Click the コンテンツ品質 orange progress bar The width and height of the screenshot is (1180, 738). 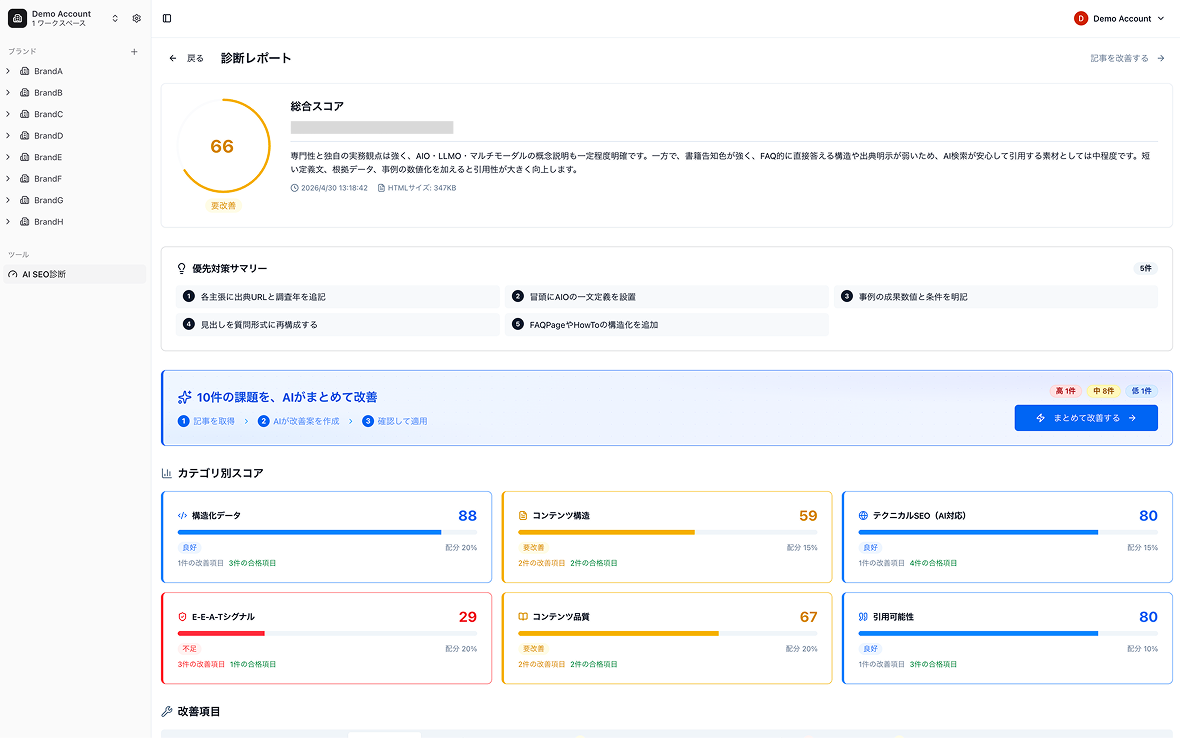click(x=668, y=633)
